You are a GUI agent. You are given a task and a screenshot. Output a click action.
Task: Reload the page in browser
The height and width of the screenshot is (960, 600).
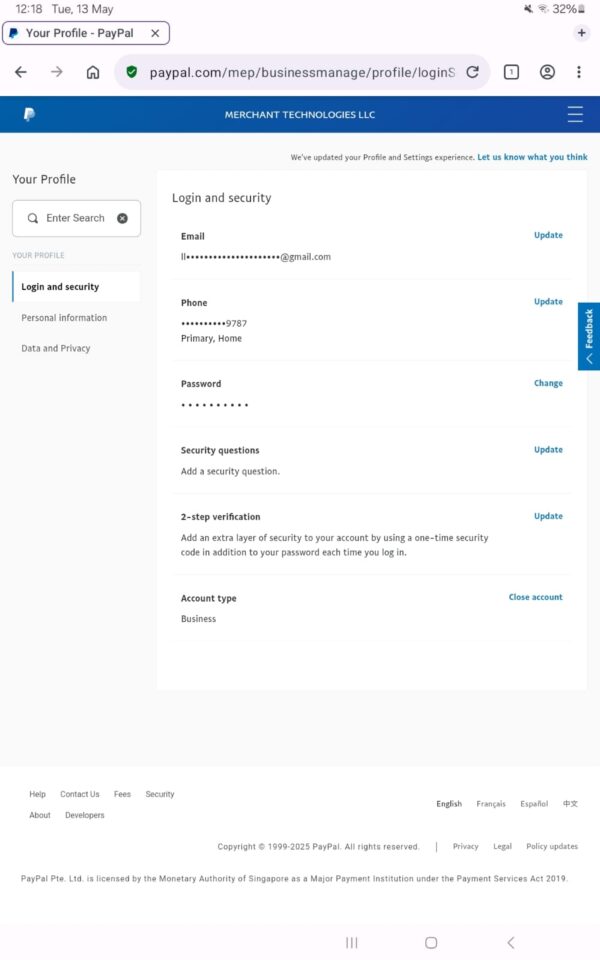coord(473,72)
